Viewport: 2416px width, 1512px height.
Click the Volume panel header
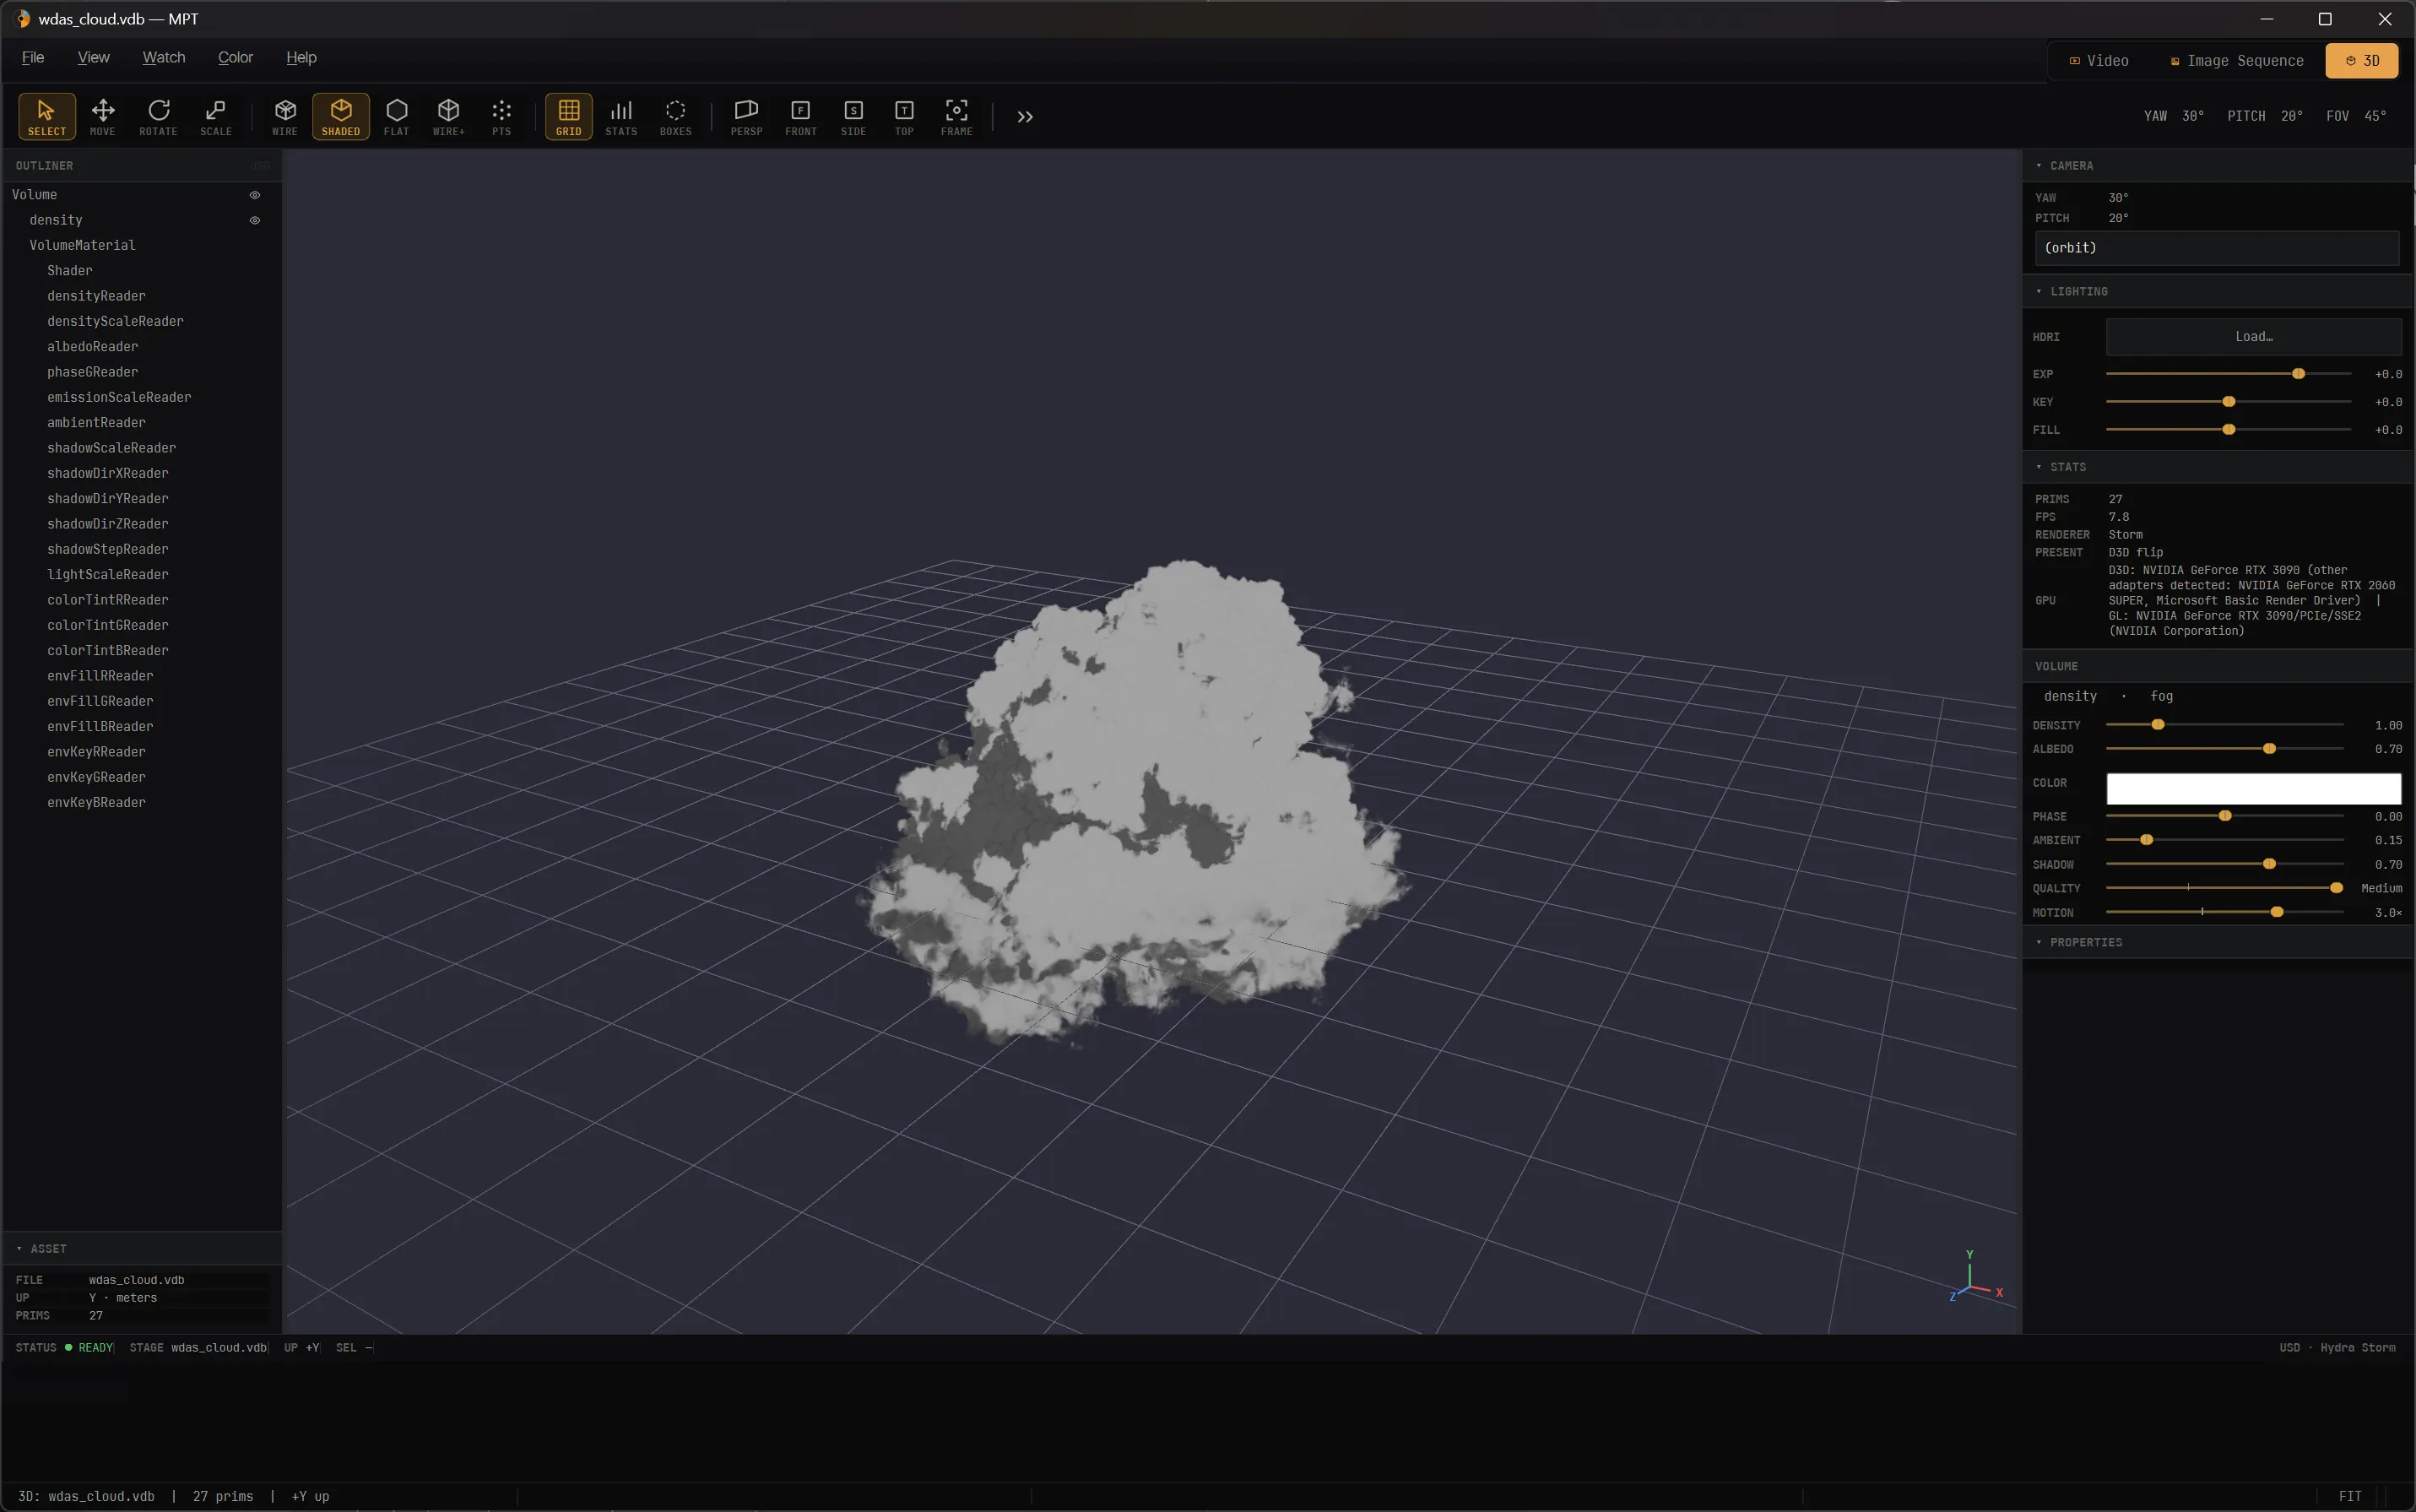point(2218,666)
